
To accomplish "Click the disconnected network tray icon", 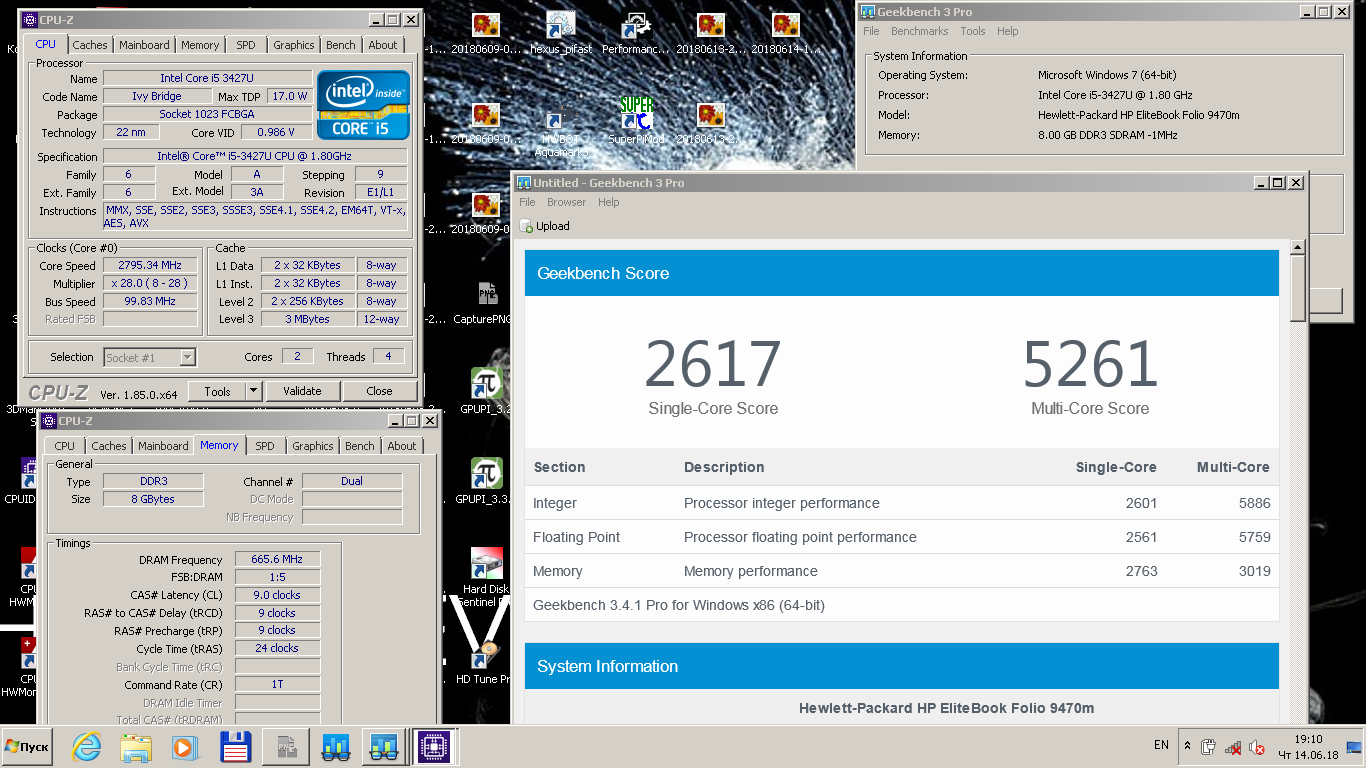I will coord(1233,746).
